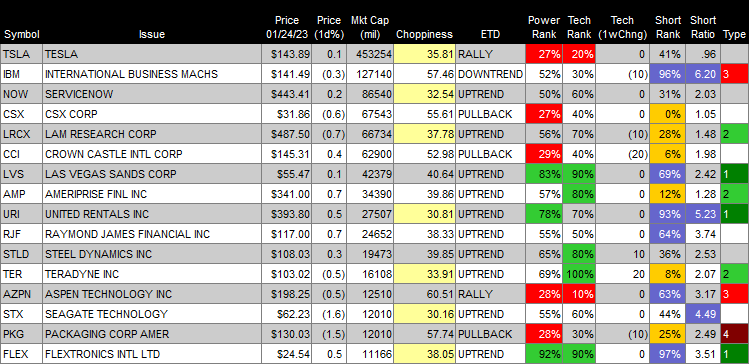Select the FLEX symbol cell
The height and width of the screenshot is (364, 749).
point(21,354)
